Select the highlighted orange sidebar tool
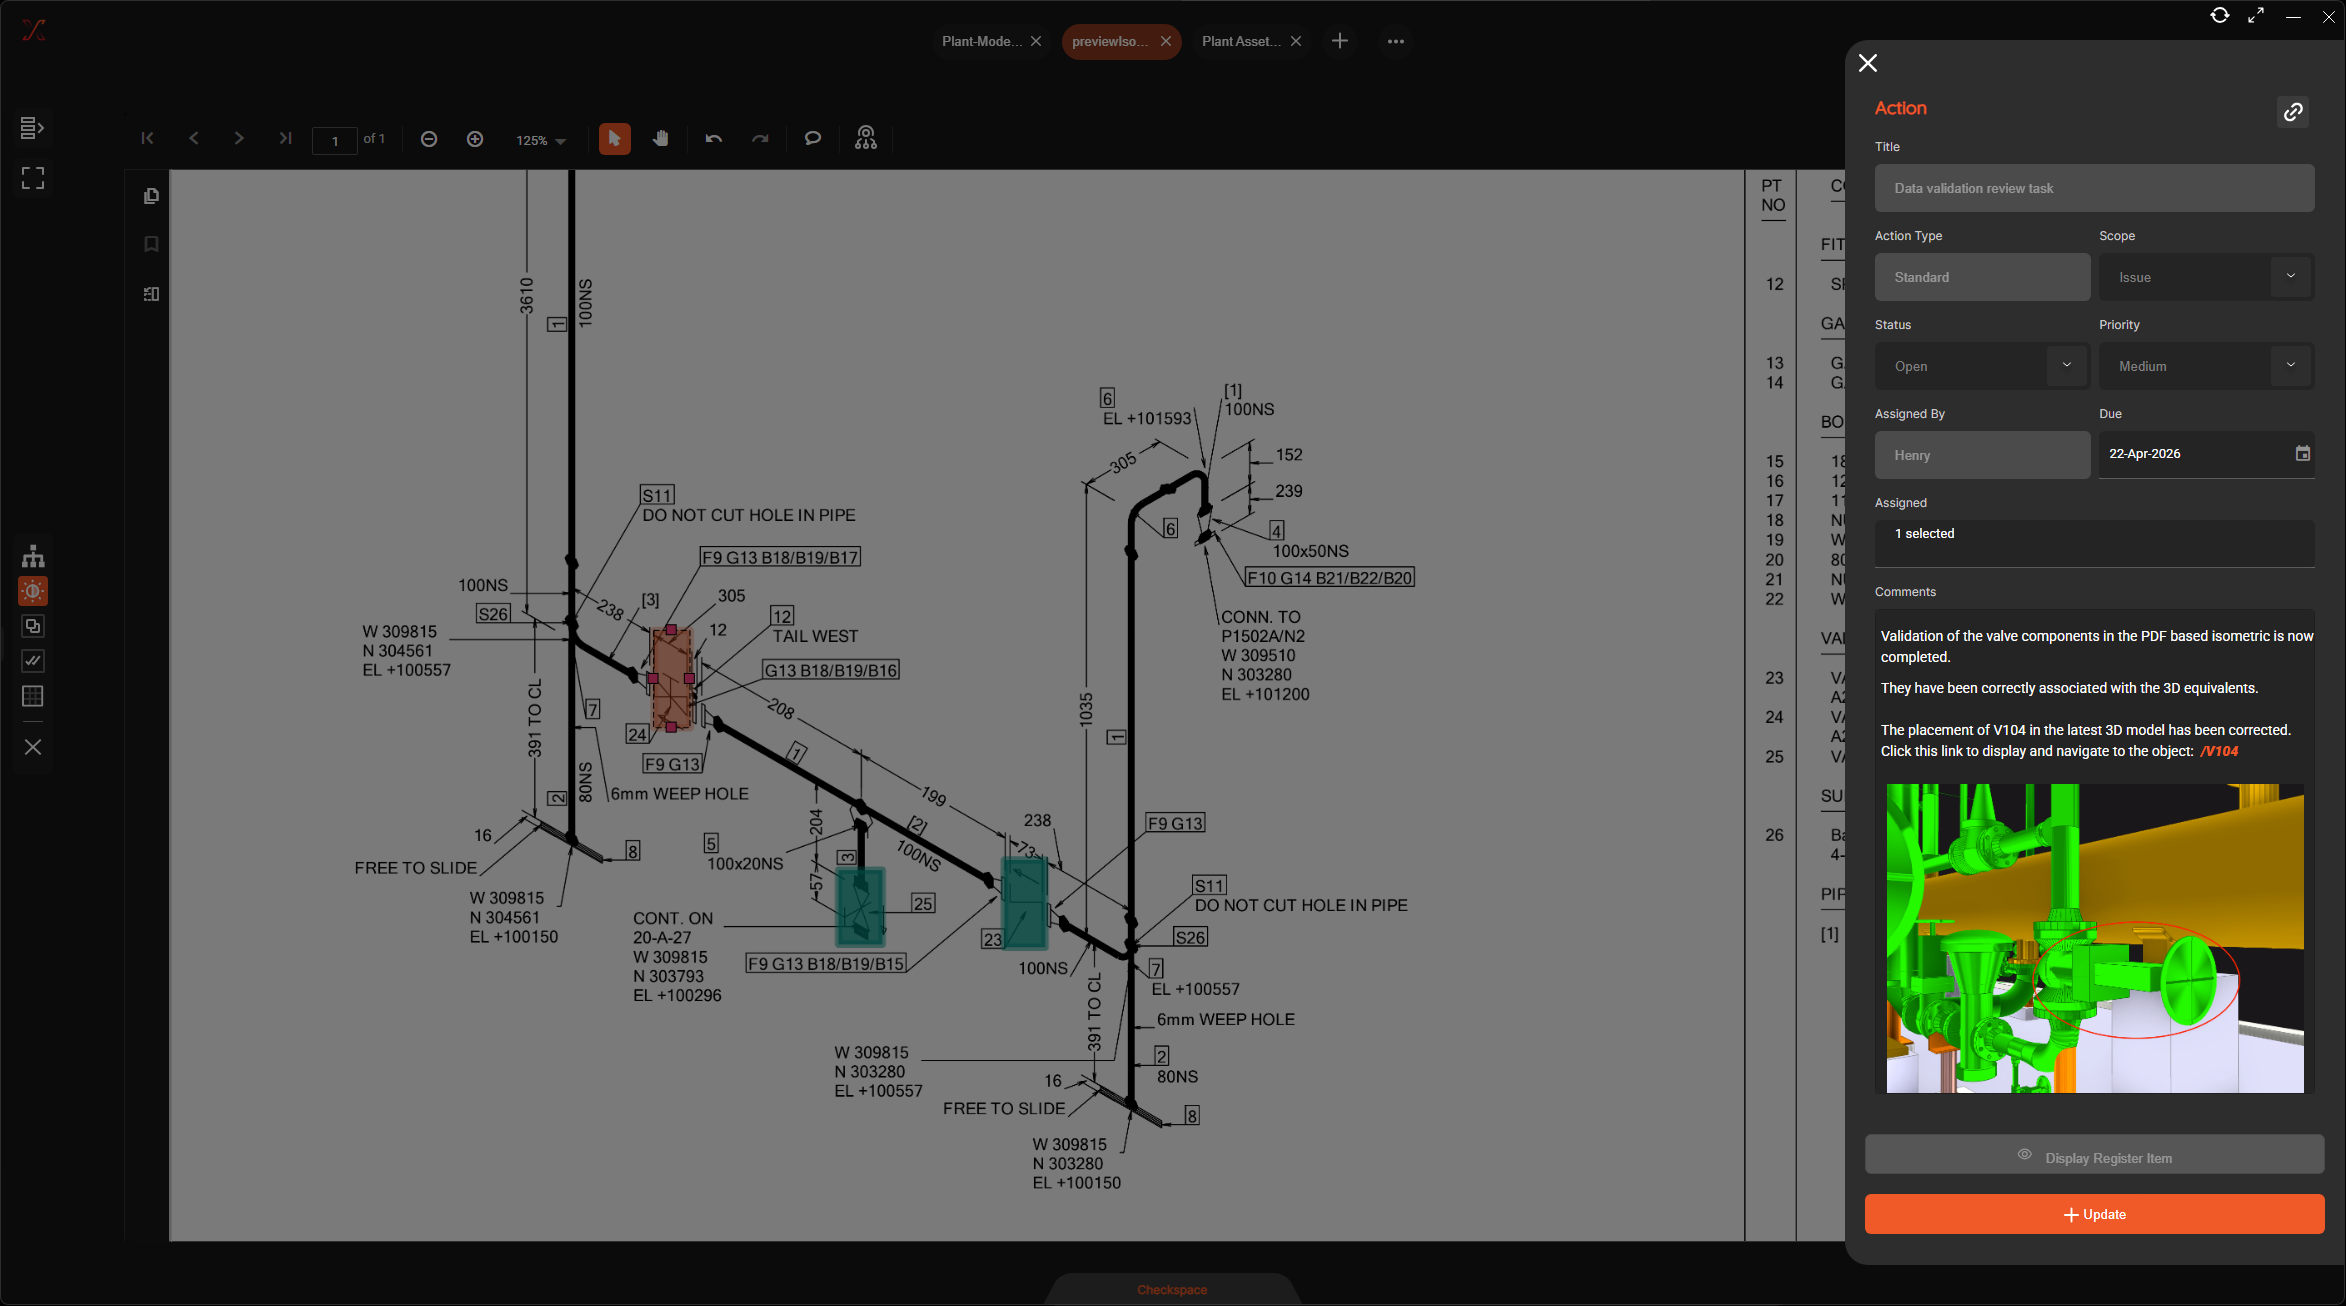 pos(33,591)
